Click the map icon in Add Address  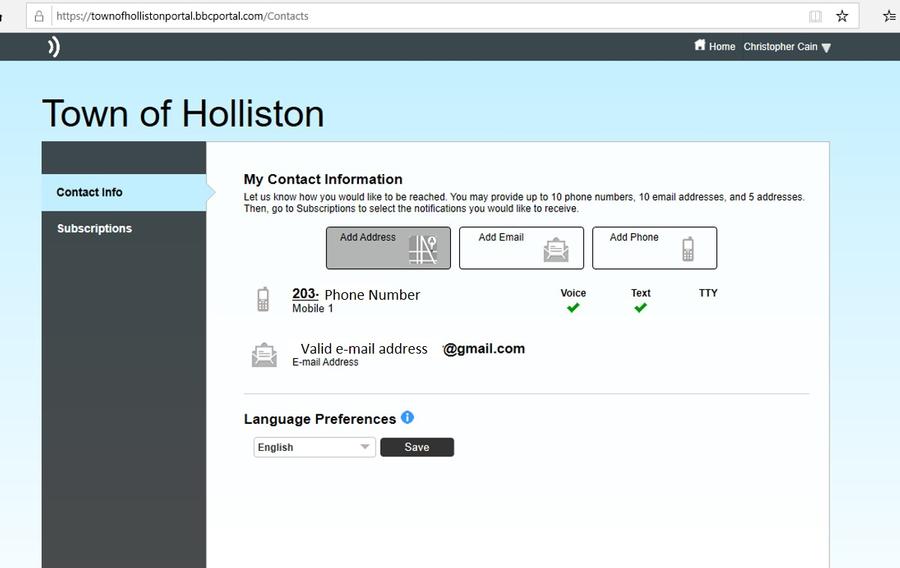pyautogui.click(x=423, y=250)
